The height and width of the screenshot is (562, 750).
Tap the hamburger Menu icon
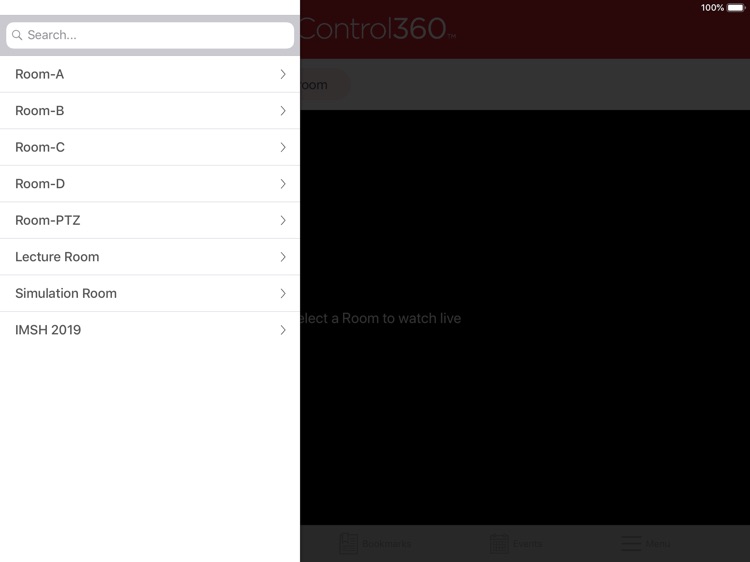coord(631,543)
